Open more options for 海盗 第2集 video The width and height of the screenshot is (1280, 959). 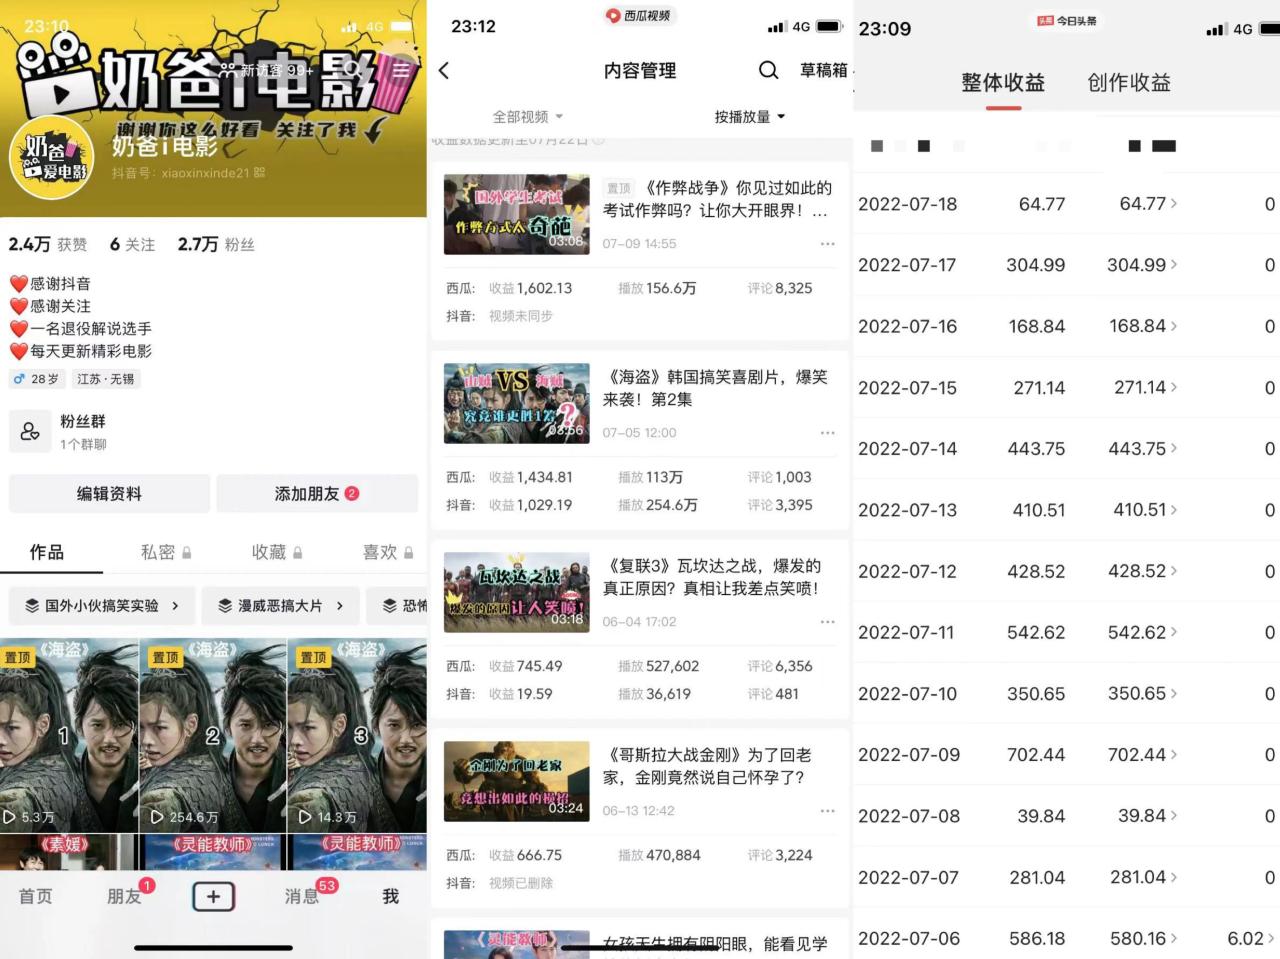[x=827, y=433]
